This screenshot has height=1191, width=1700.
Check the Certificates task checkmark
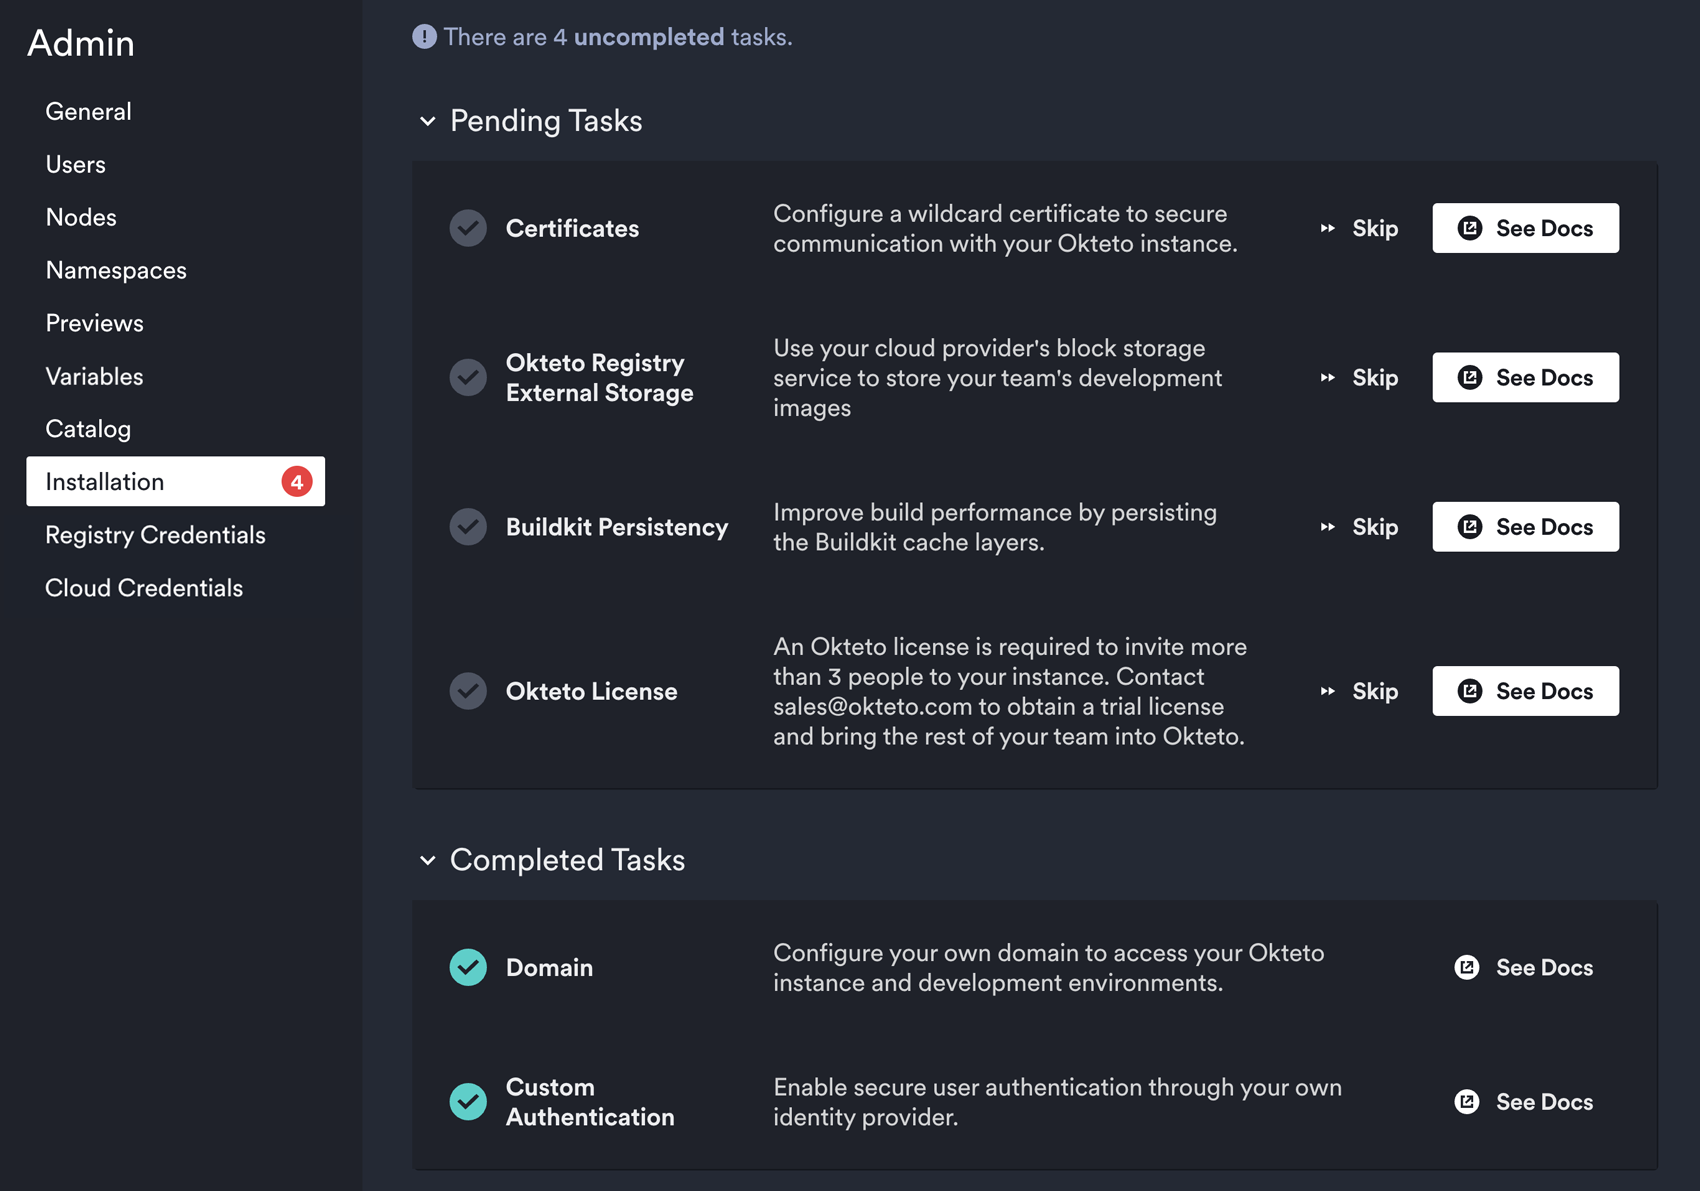(468, 228)
